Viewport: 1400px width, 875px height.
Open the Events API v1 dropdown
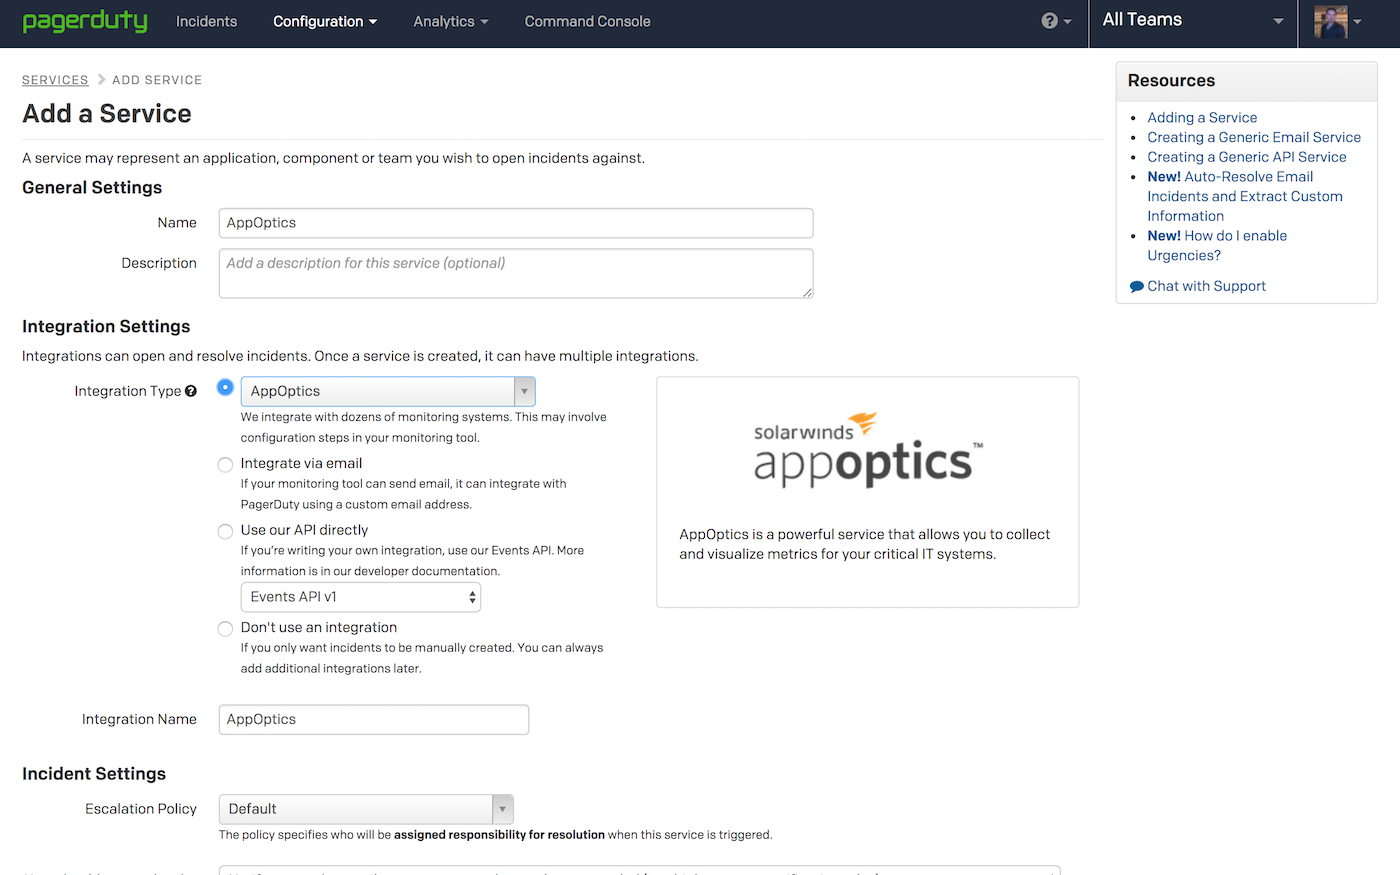pos(360,596)
